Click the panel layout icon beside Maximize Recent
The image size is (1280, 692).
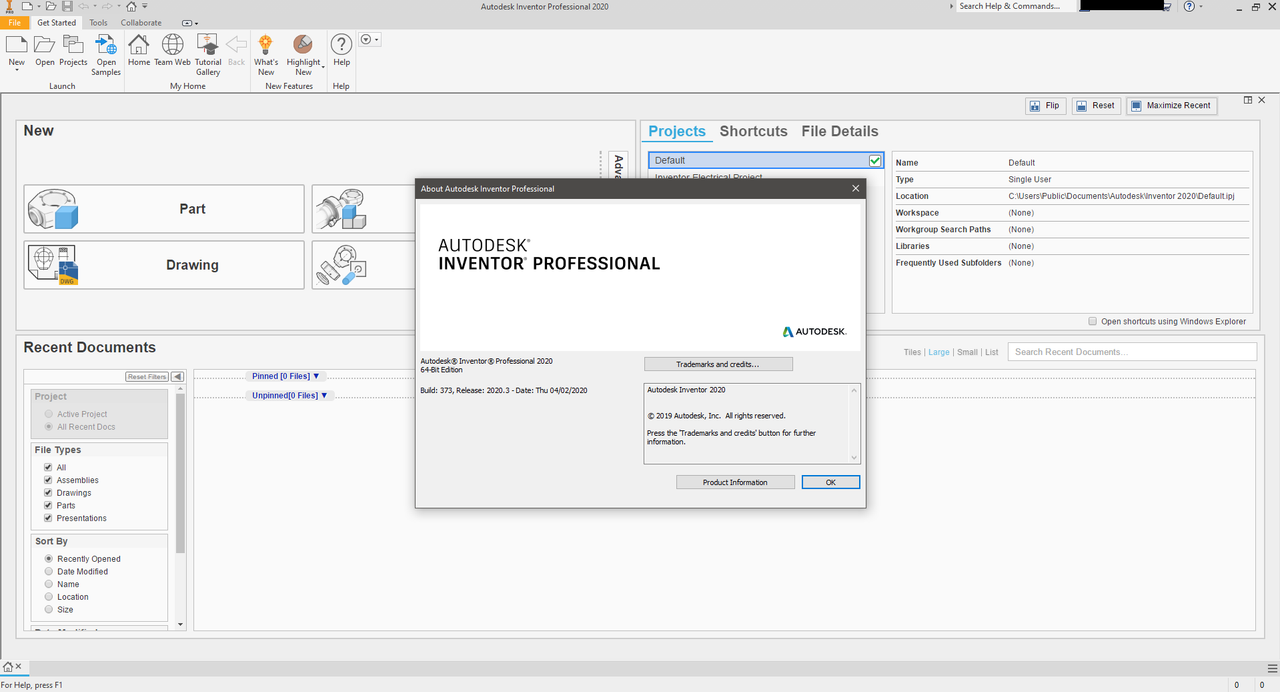[x=1248, y=100]
